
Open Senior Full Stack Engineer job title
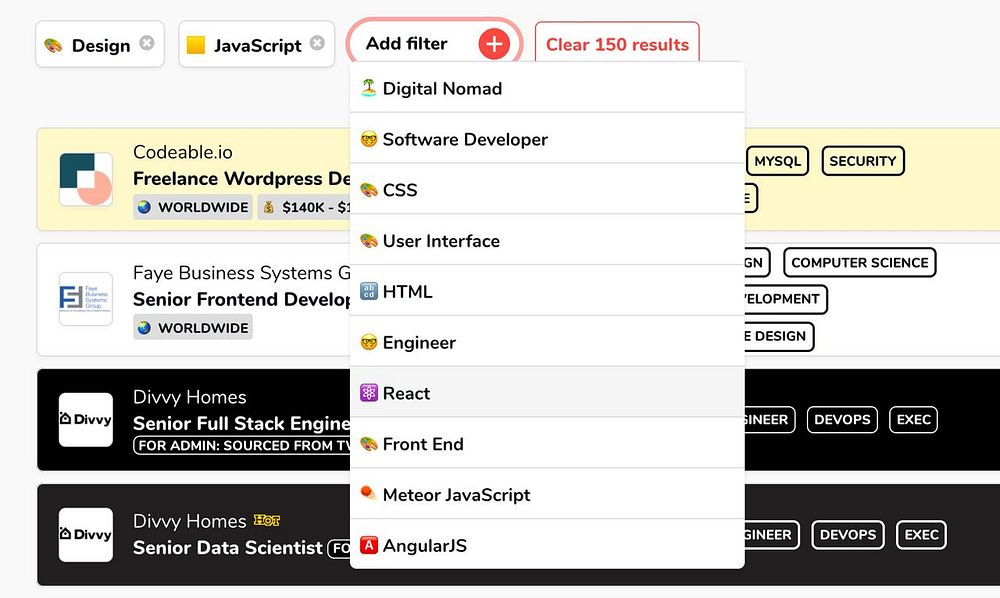click(x=241, y=424)
